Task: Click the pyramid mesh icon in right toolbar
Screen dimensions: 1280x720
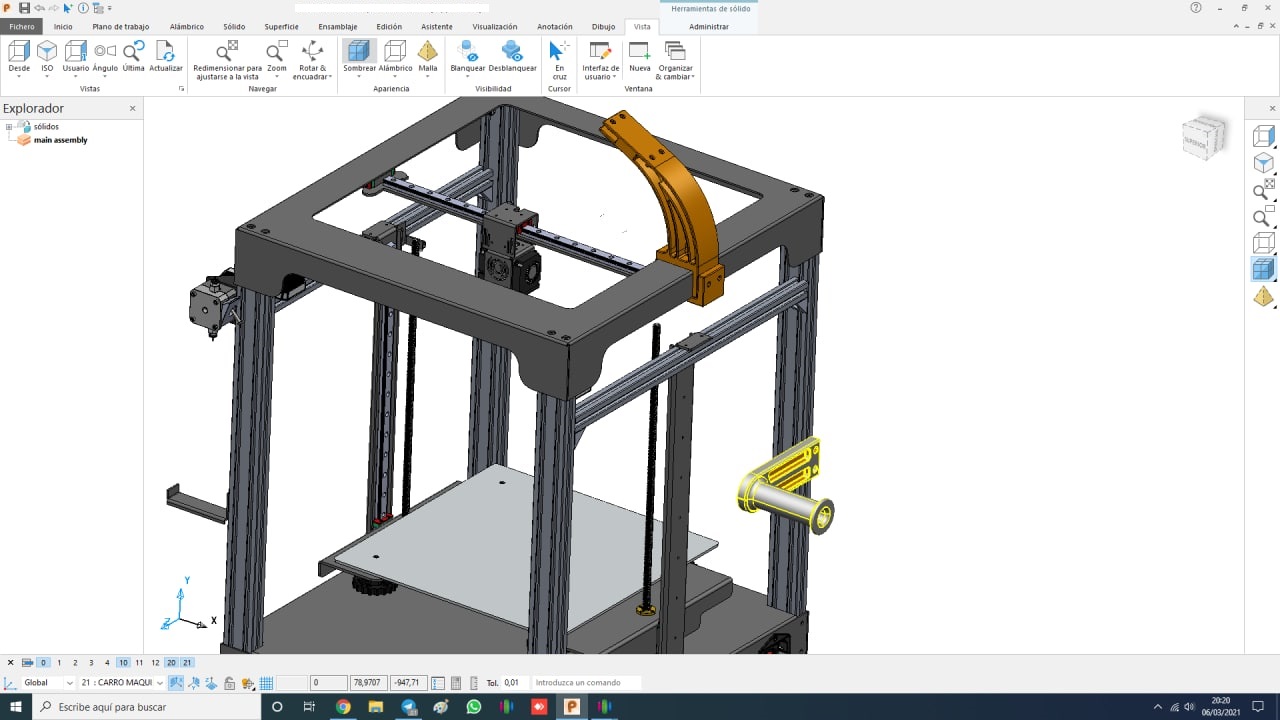Action: click(x=1264, y=296)
